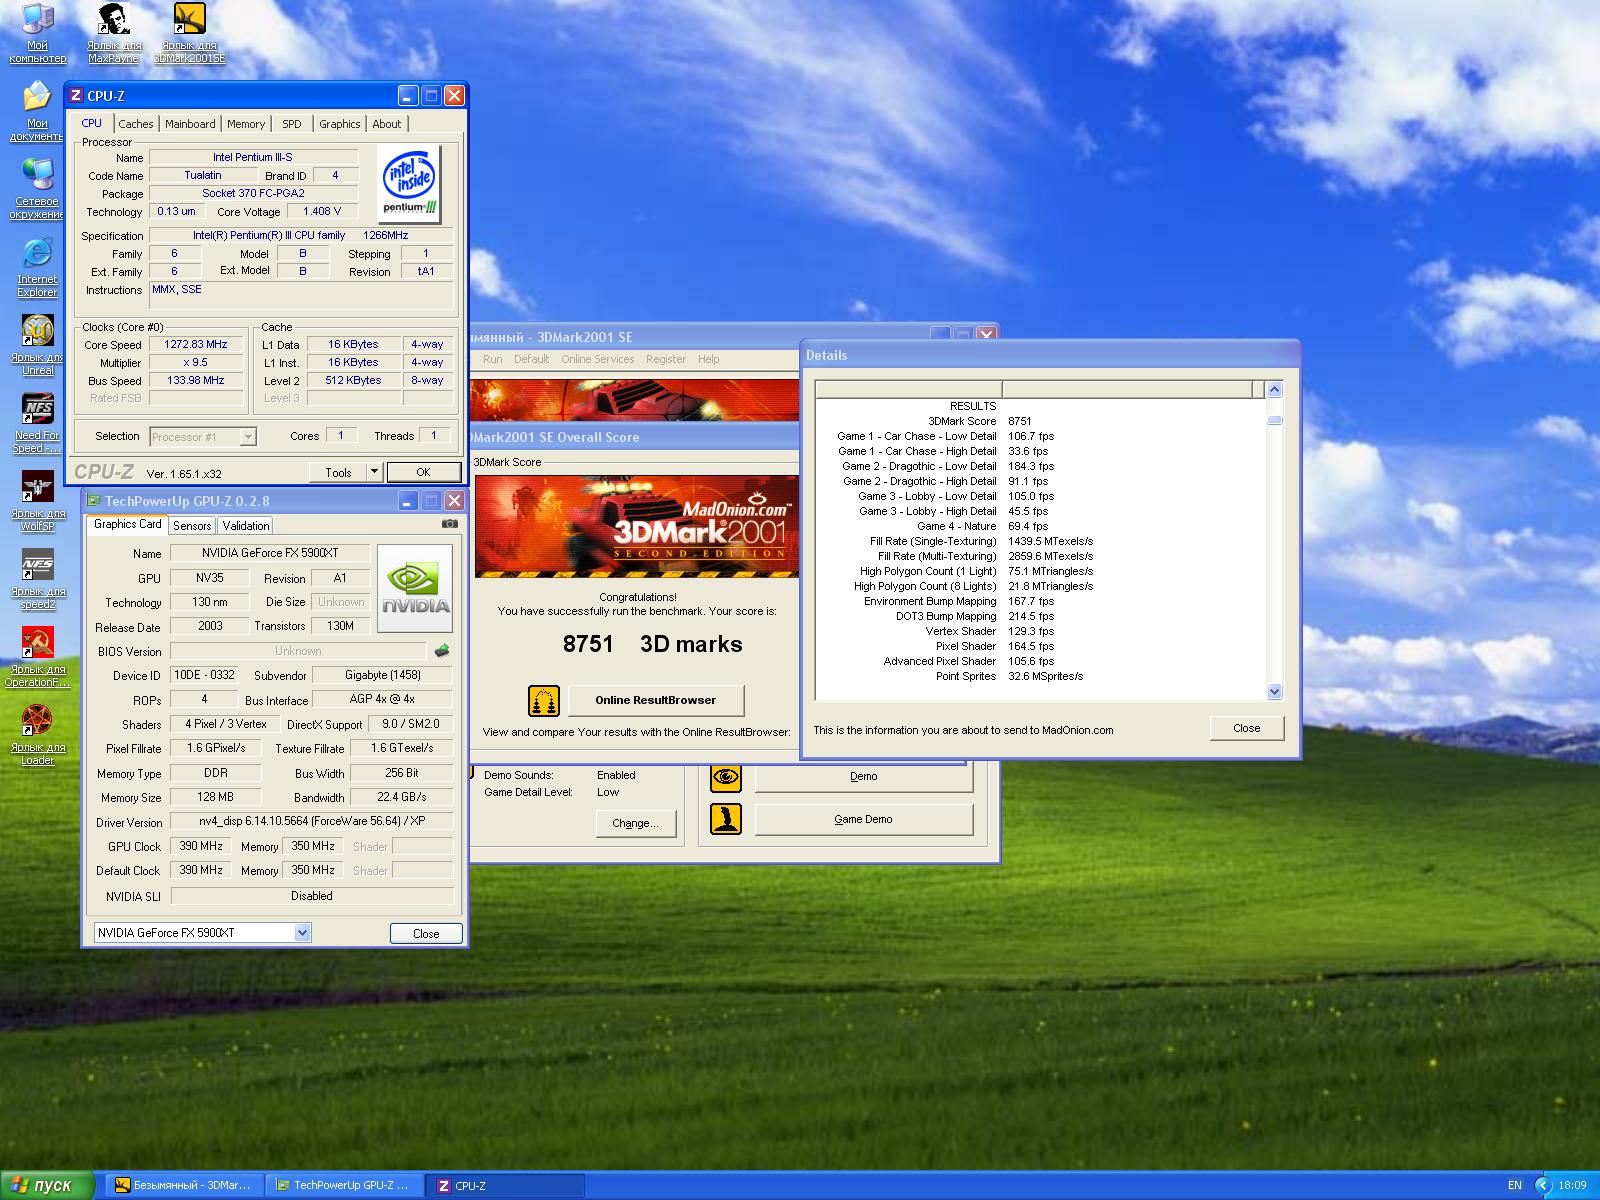Open the Мои документы folder icon

tap(37, 111)
